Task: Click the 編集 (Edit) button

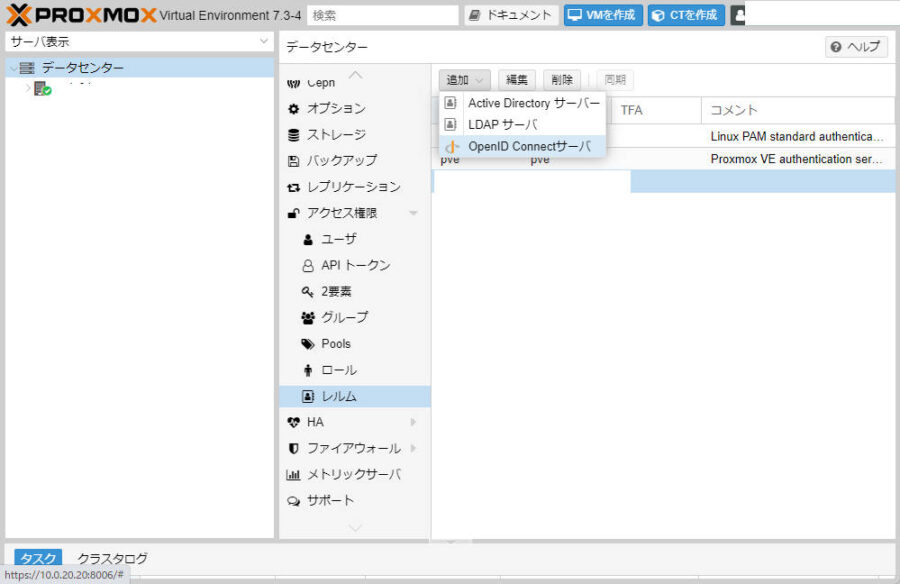Action: (x=516, y=79)
